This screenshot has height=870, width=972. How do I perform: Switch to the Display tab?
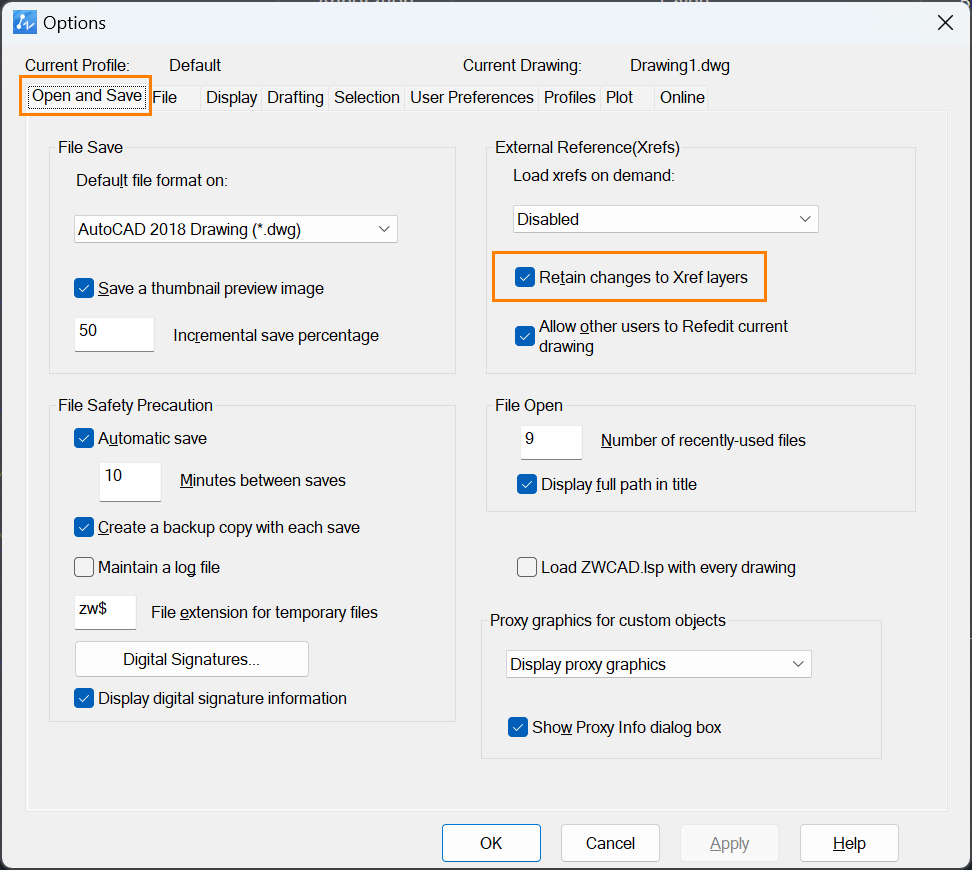coord(231,97)
